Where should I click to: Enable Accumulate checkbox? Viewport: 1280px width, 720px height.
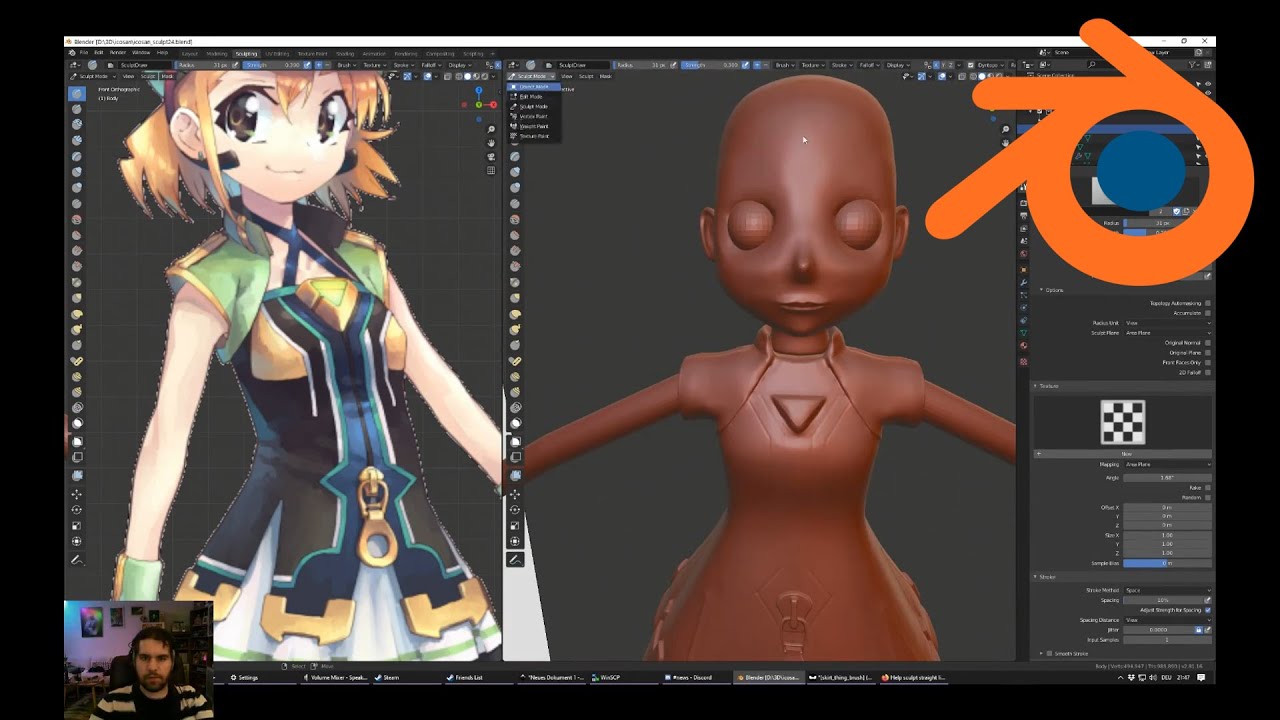pos(1208,313)
